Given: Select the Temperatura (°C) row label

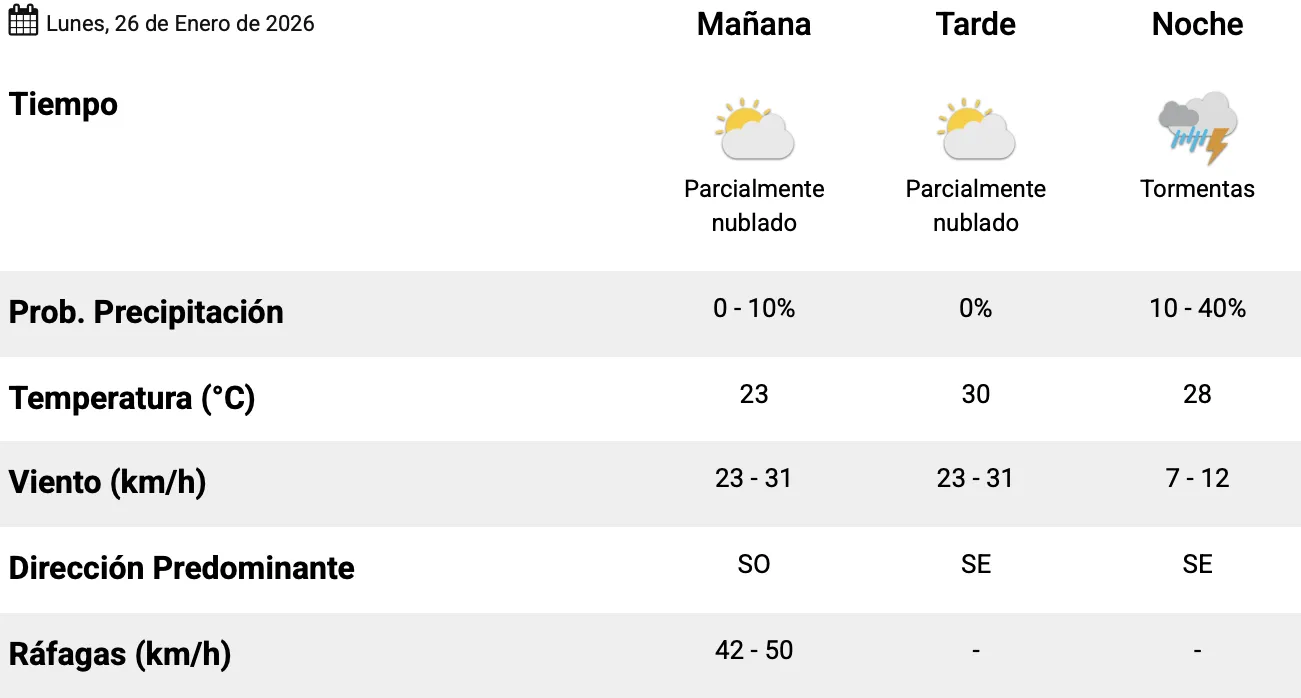Looking at the screenshot, I should [x=132, y=398].
